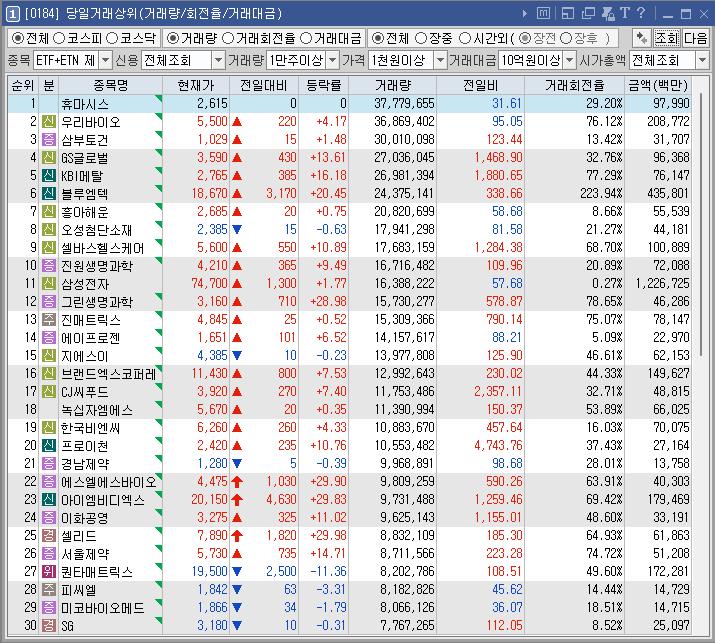Click the numbered '1' screen icon in the title bar
The image size is (715, 643).
pyautogui.click(x=12, y=14)
